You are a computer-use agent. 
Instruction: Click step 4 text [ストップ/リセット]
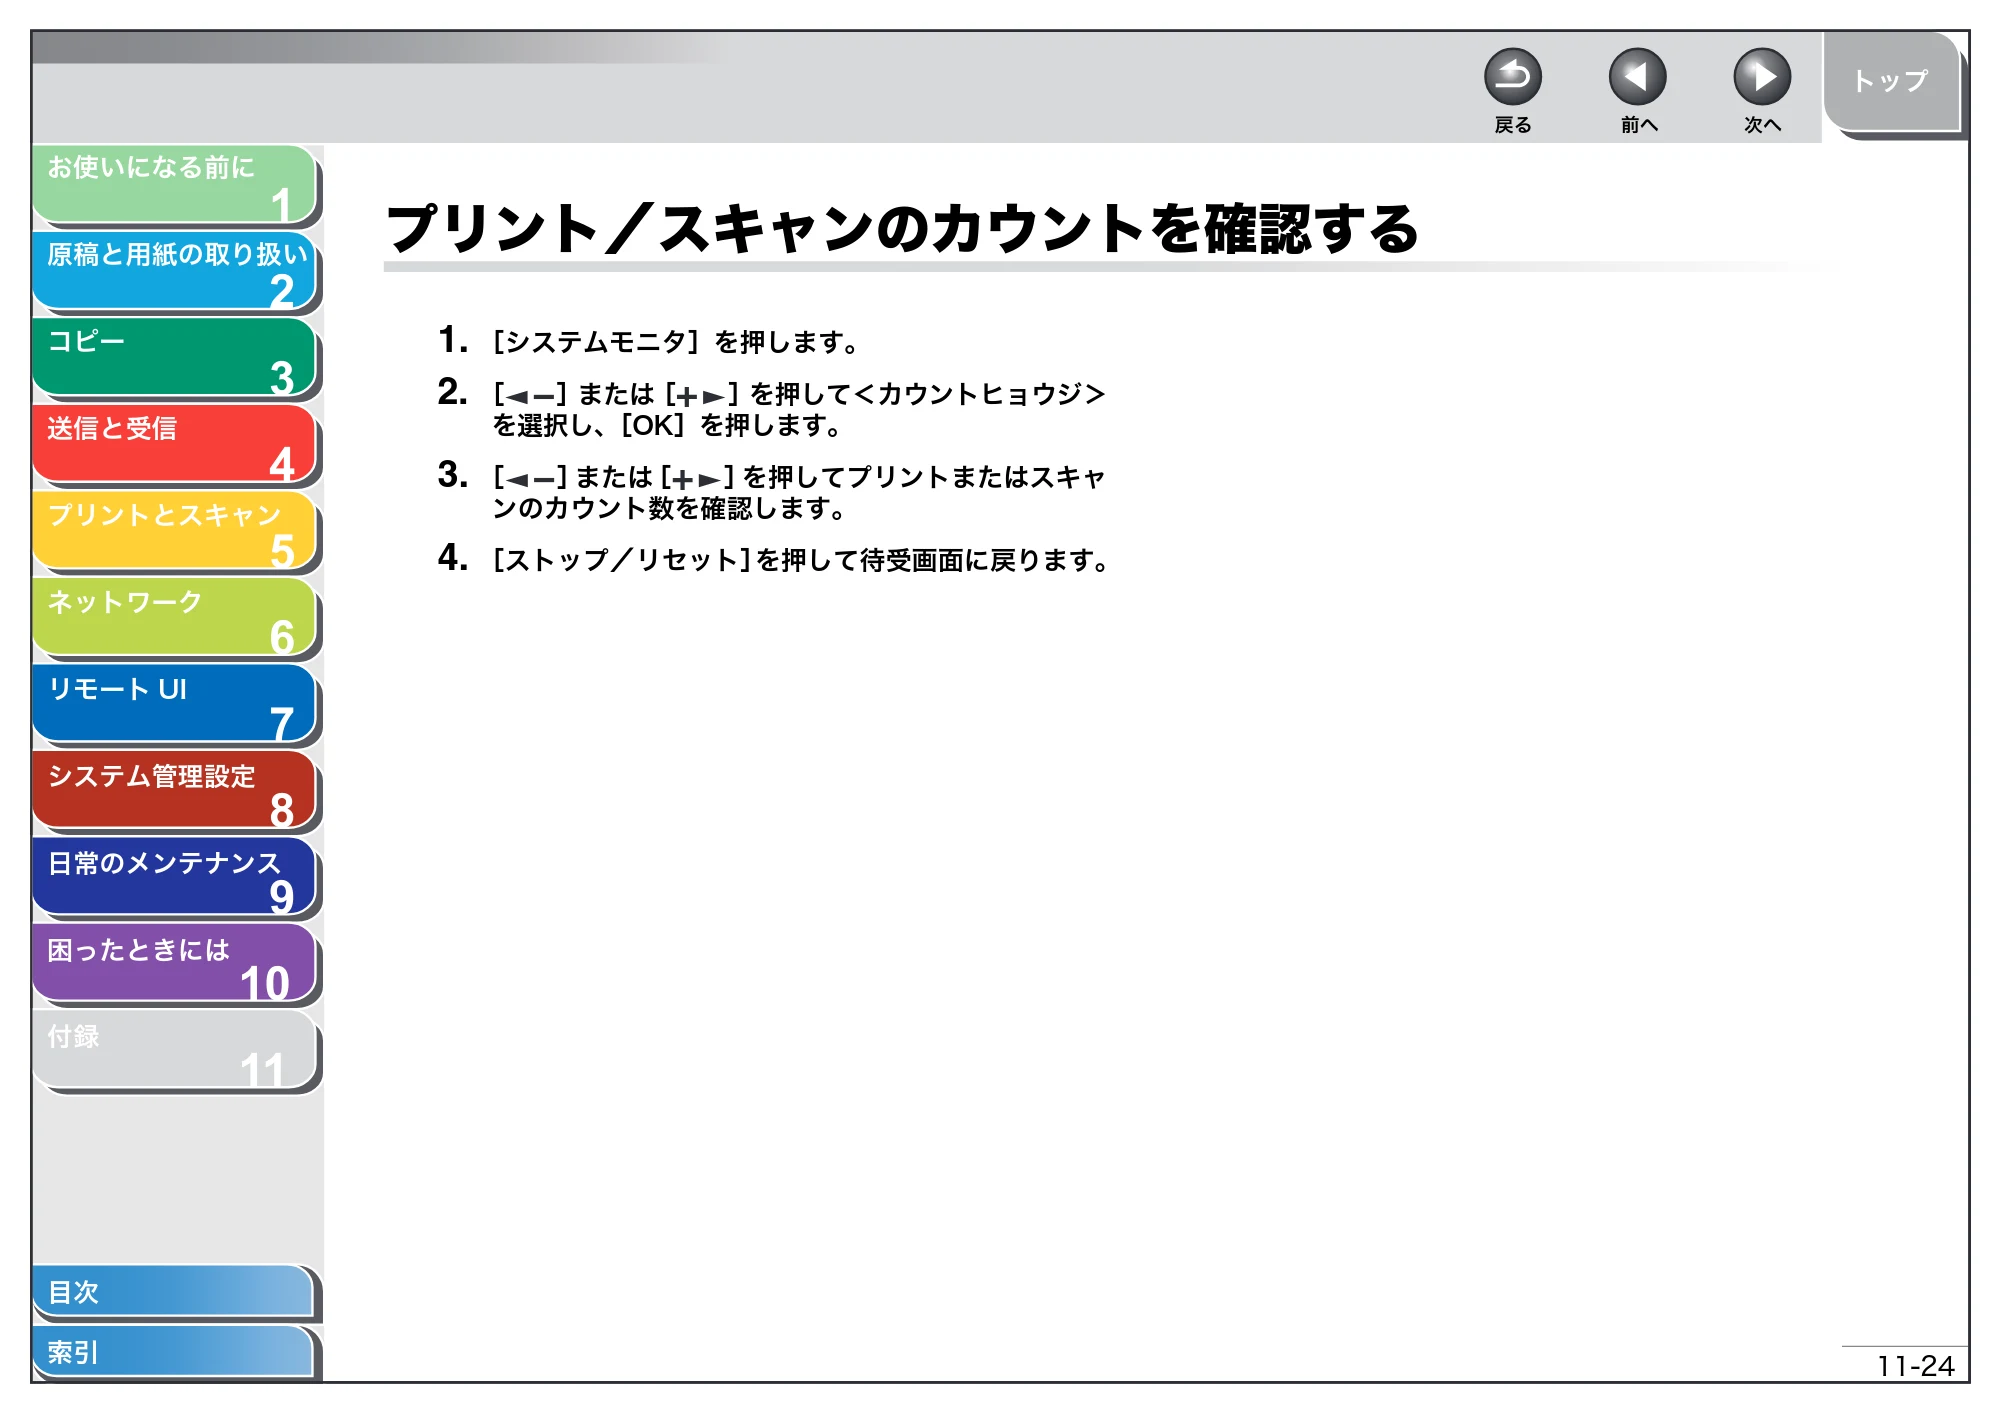(801, 559)
